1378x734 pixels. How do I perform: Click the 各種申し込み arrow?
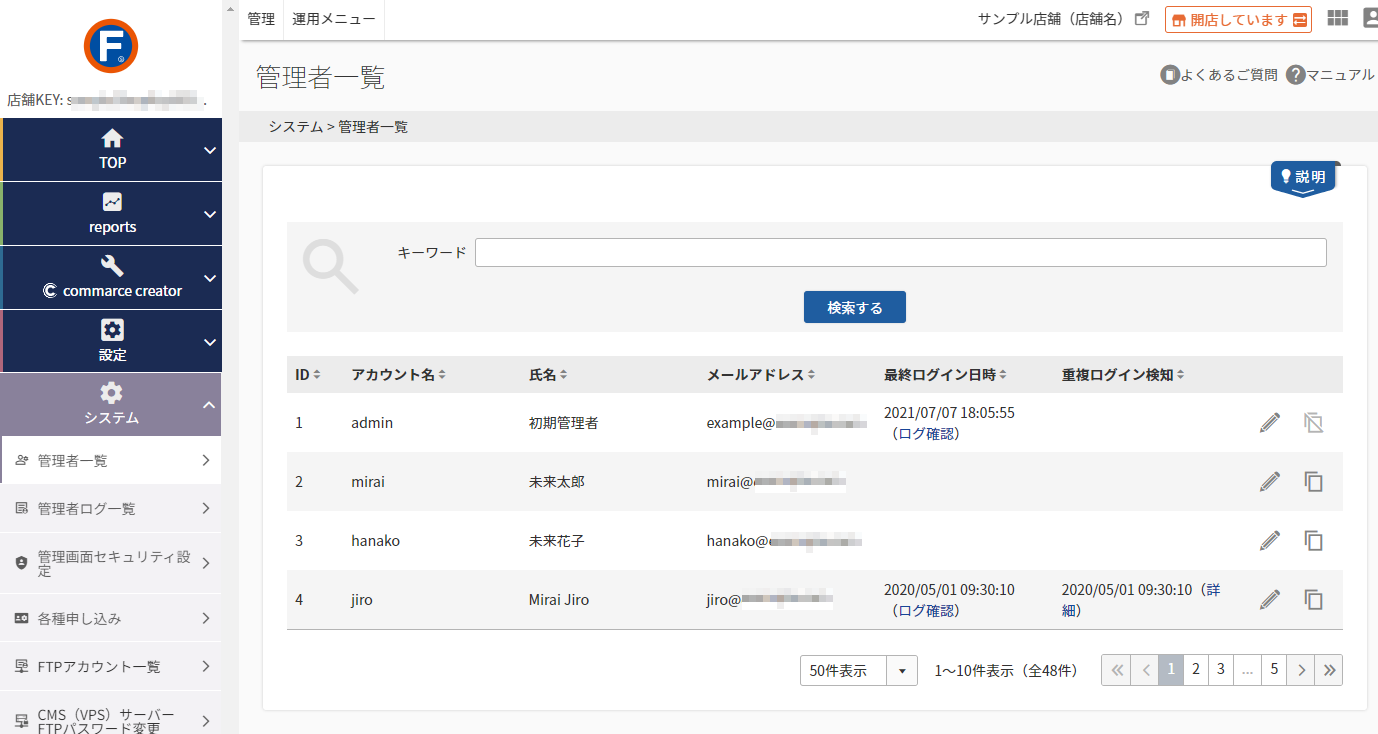point(205,618)
